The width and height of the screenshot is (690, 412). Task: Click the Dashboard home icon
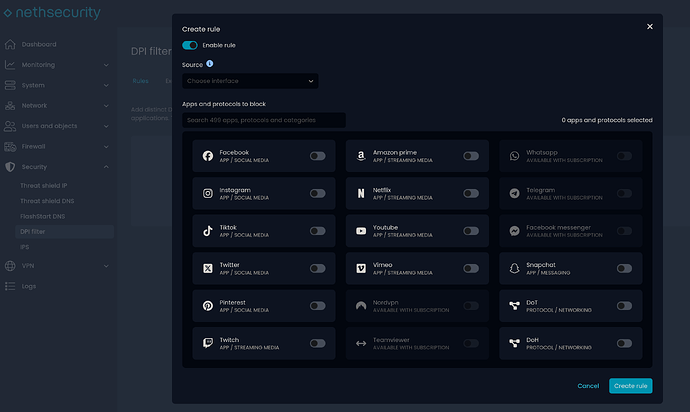pos(10,44)
